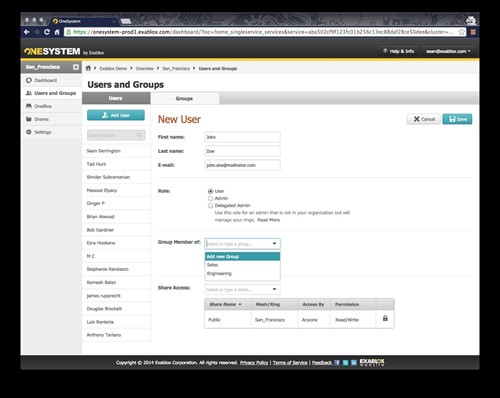Click the breadcrumb home icon
500x398 pixels.
[88, 68]
